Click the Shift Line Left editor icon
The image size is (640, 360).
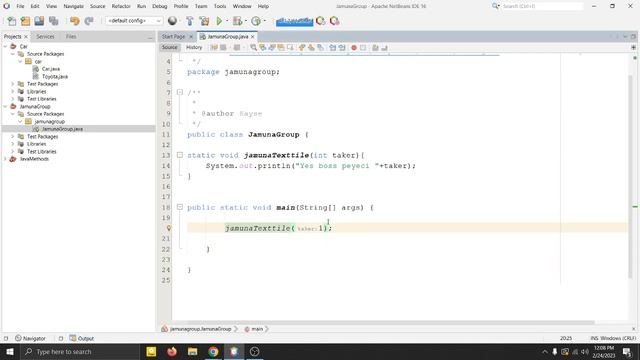(x=333, y=48)
